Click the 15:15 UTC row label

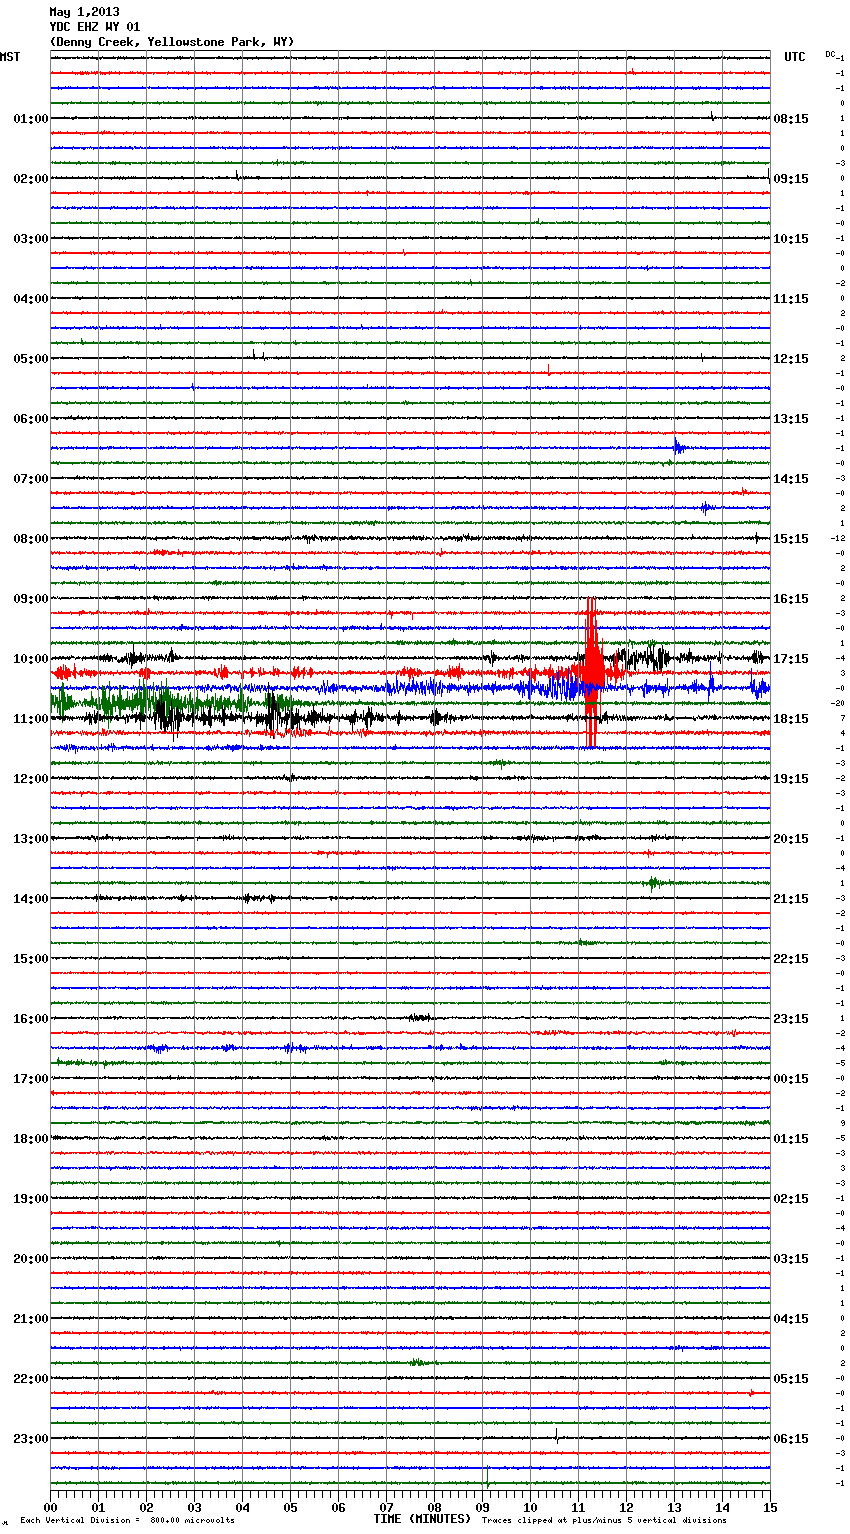791,539
